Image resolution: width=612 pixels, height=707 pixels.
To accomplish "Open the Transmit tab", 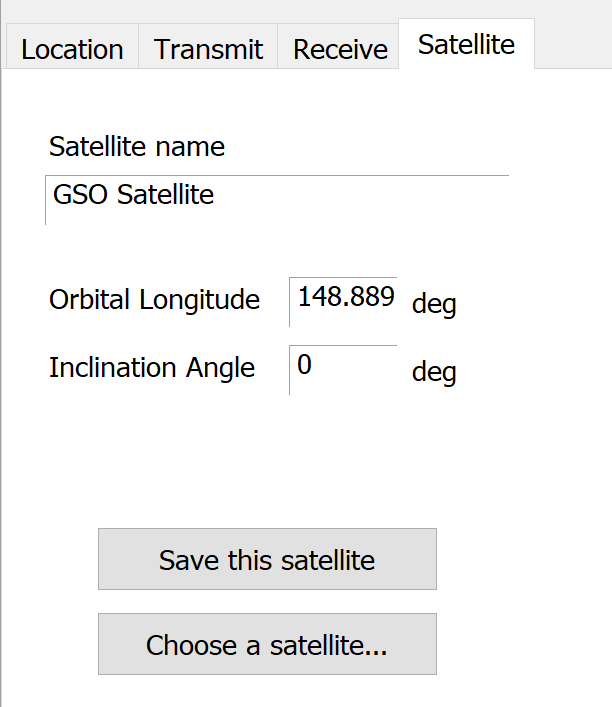I will point(208,47).
